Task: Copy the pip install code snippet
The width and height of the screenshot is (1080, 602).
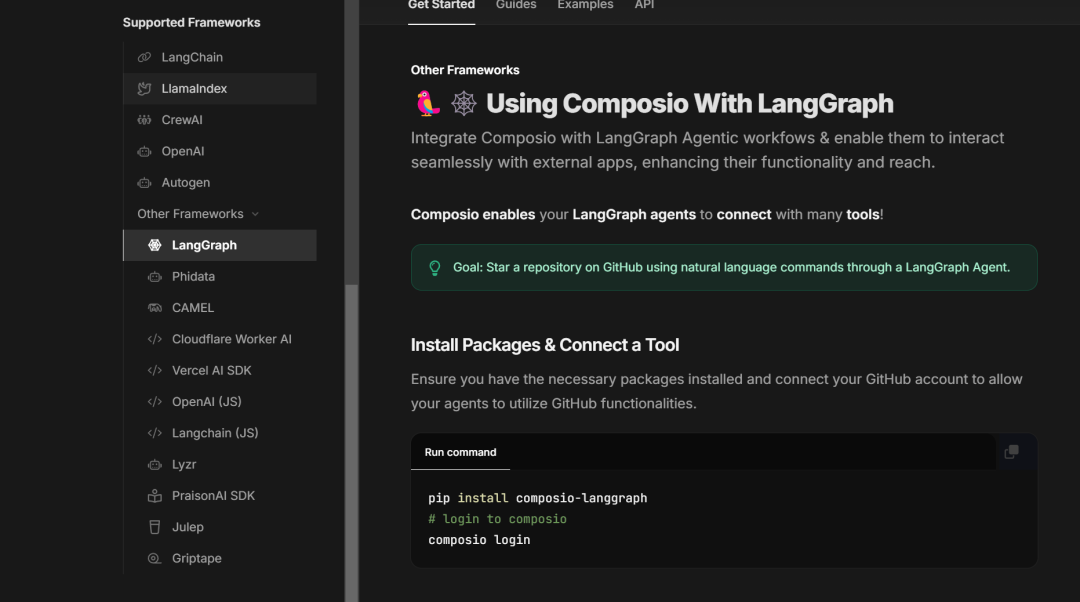Action: (1011, 452)
